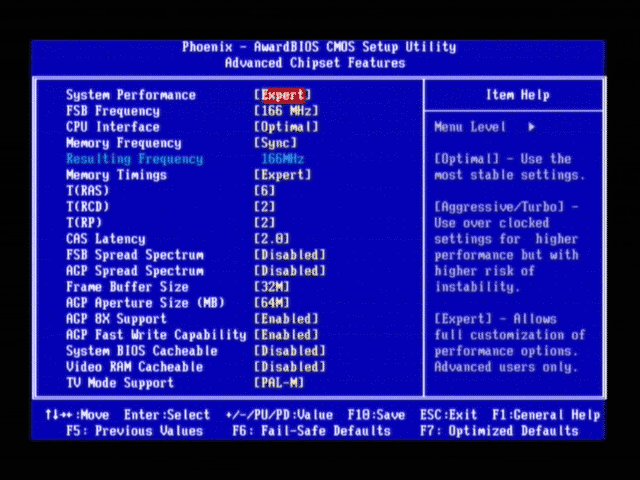Click the F10:Save key hint
The width and height of the screenshot is (640, 480).
pyautogui.click(x=376, y=415)
